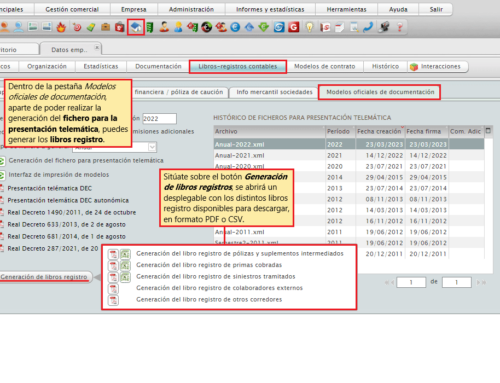Image resolution: width=500 pixels, height=383 pixels.
Task: Sort by the Fecha creación column header
Action: [x=380, y=131]
